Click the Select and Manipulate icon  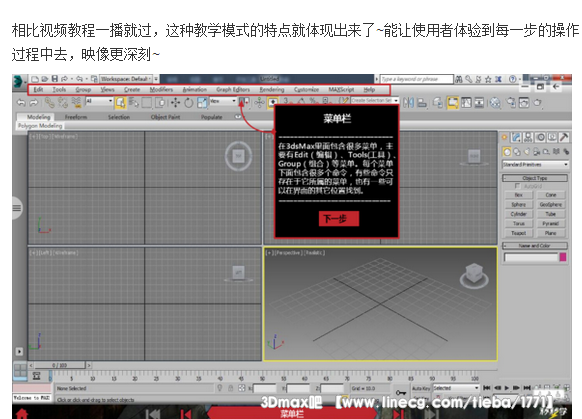[x=259, y=102]
